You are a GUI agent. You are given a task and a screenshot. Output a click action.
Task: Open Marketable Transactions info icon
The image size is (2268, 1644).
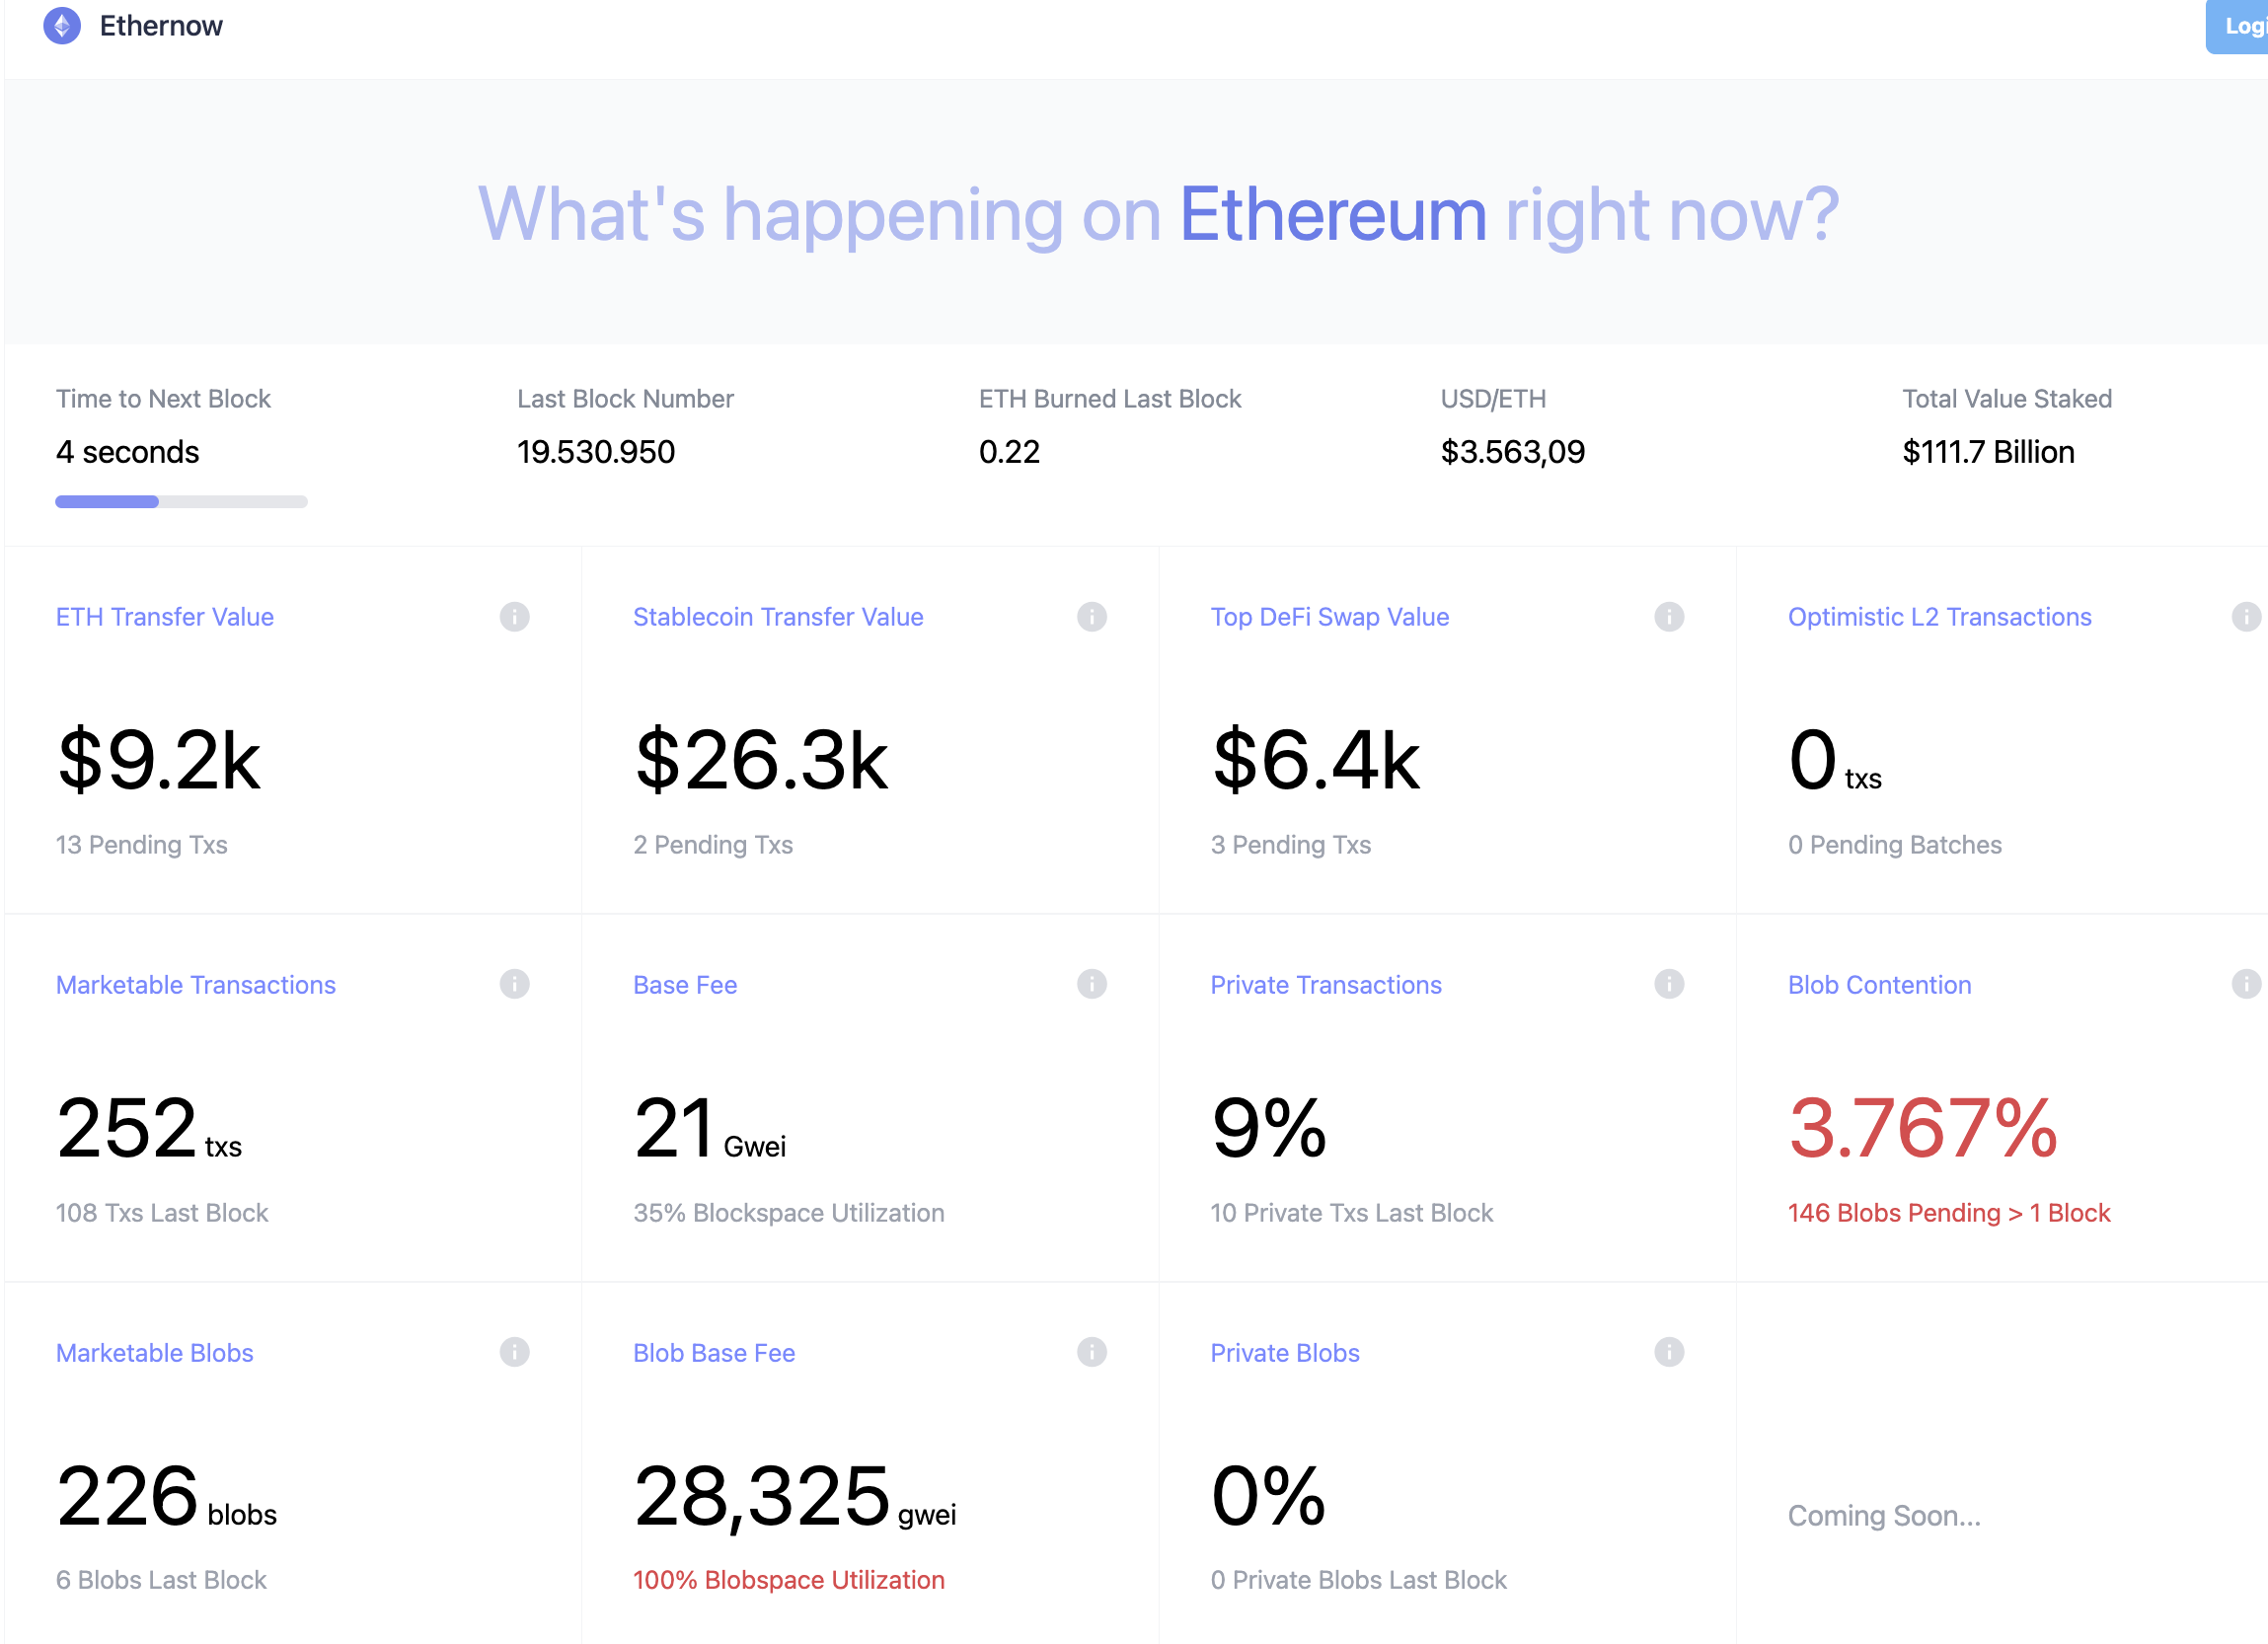pyautogui.click(x=514, y=984)
